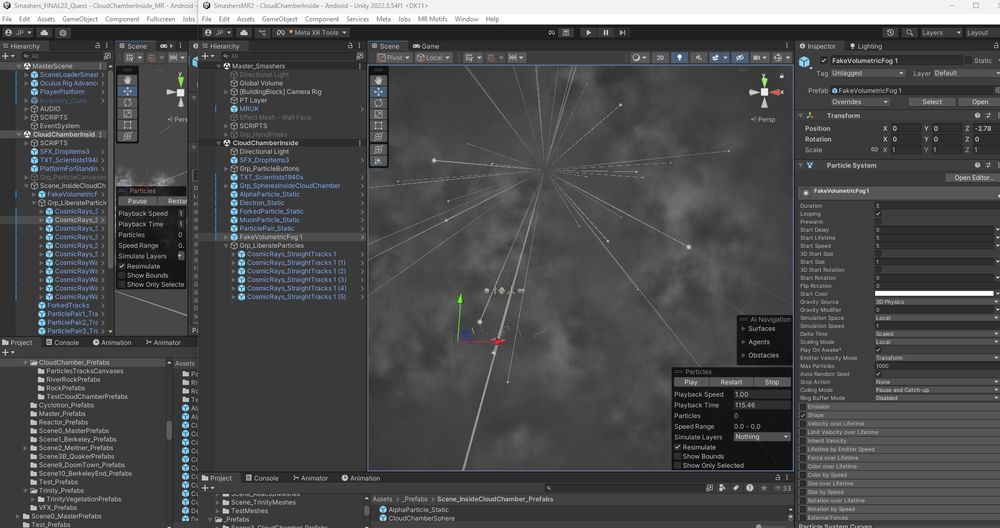
Task: Click the Pause button in top toolbar
Action: [x=605, y=32]
